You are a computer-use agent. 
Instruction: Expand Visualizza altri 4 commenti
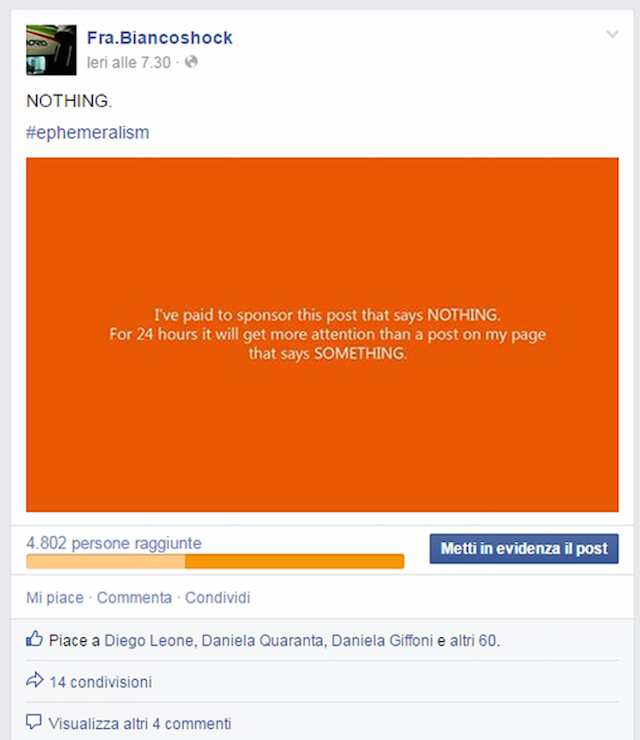[x=140, y=723]
